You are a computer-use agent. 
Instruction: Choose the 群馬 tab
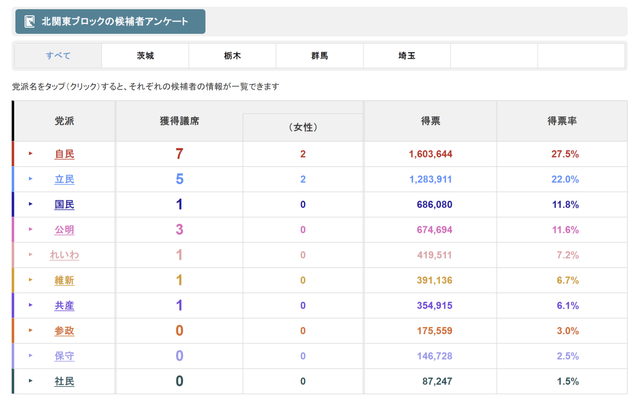click(x=319, y=56)
